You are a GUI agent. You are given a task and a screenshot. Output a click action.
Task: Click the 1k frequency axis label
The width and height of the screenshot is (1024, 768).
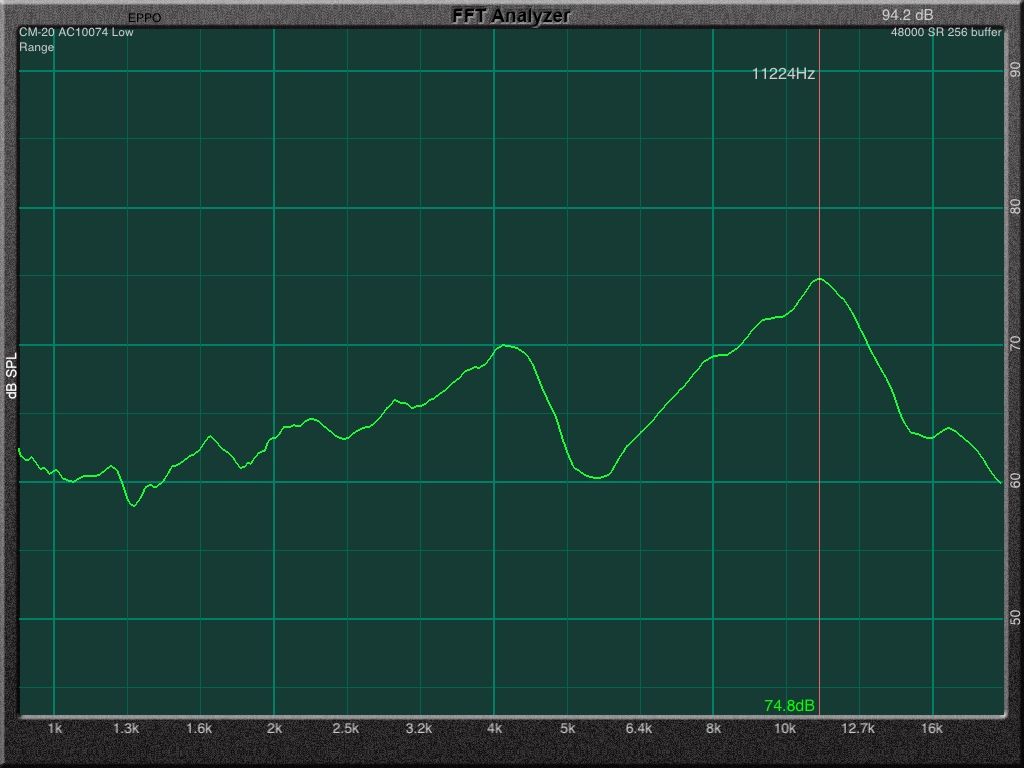[55, 728]
